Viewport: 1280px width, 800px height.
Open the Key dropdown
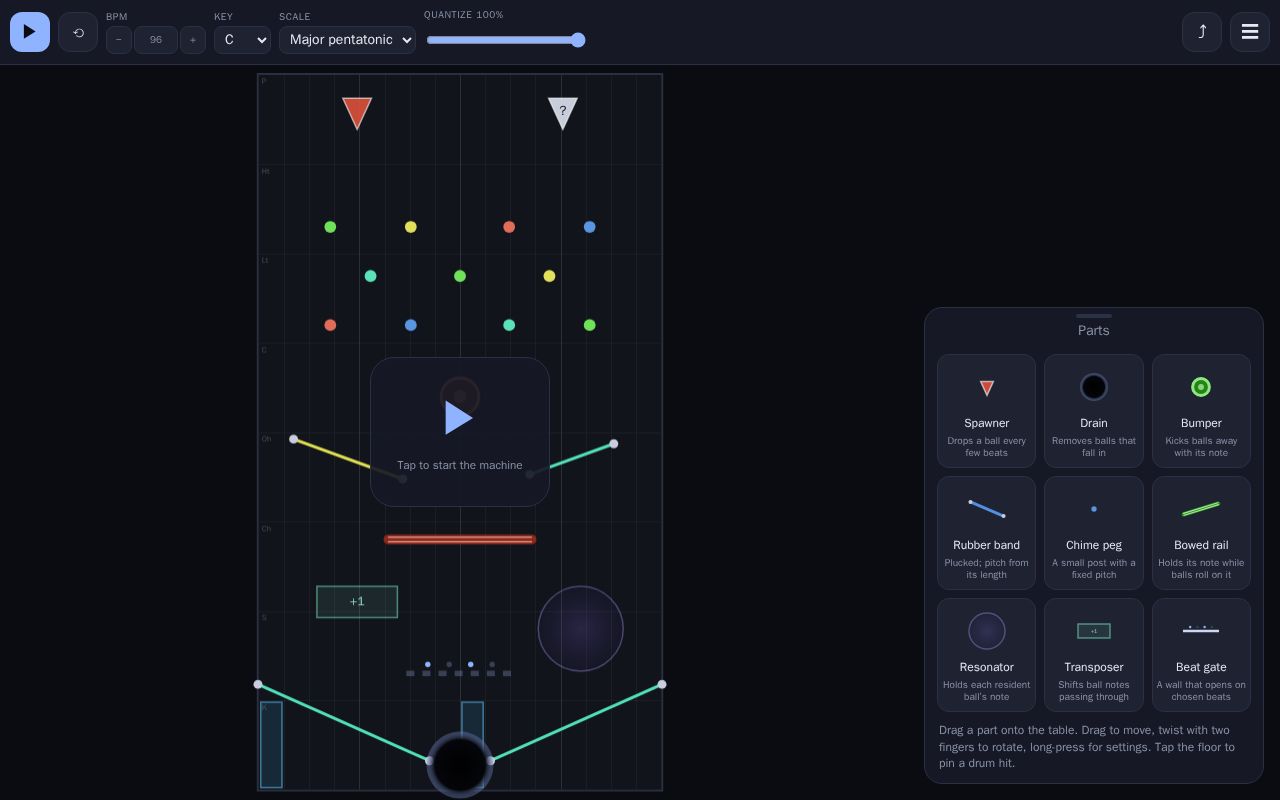point(242,39)
